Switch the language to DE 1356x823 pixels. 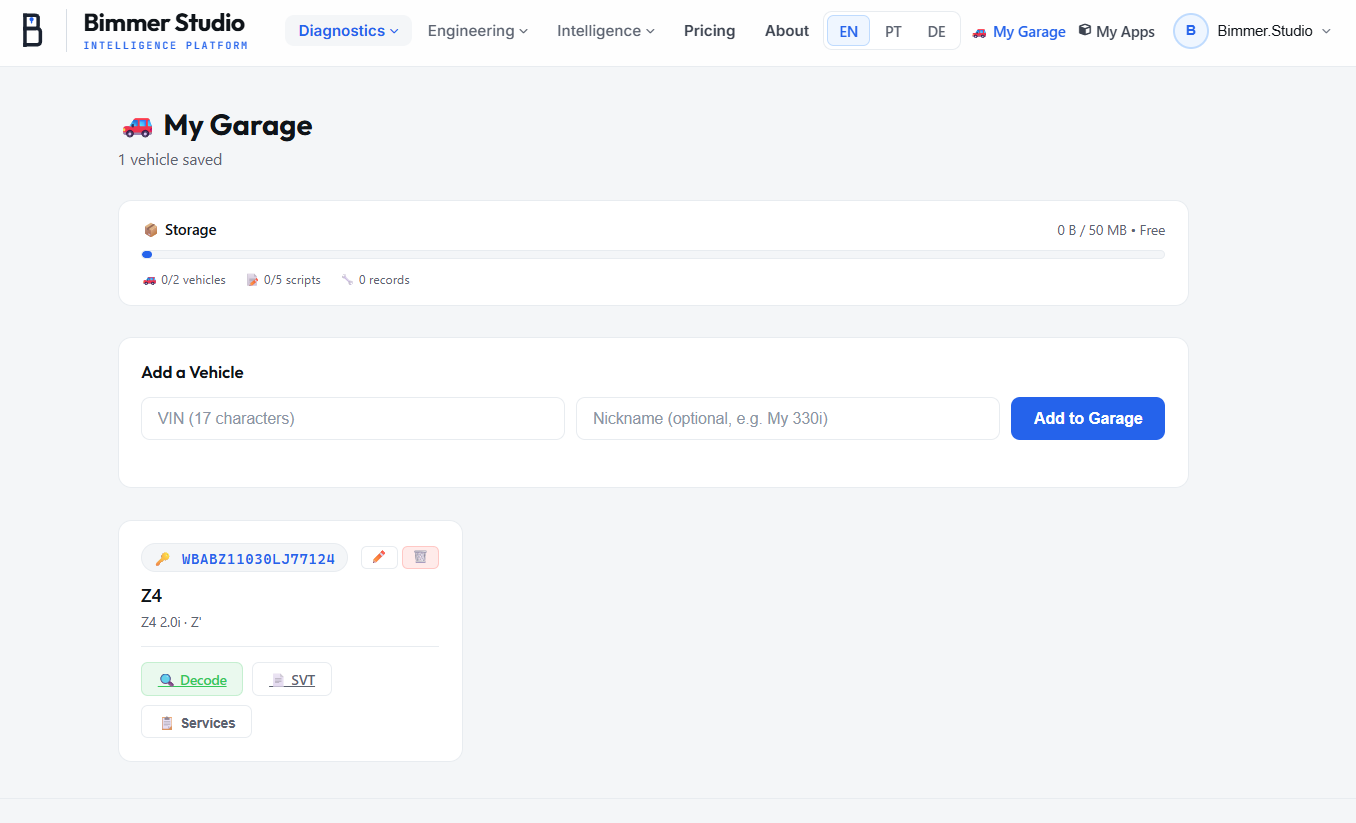(x=936, y=31)
